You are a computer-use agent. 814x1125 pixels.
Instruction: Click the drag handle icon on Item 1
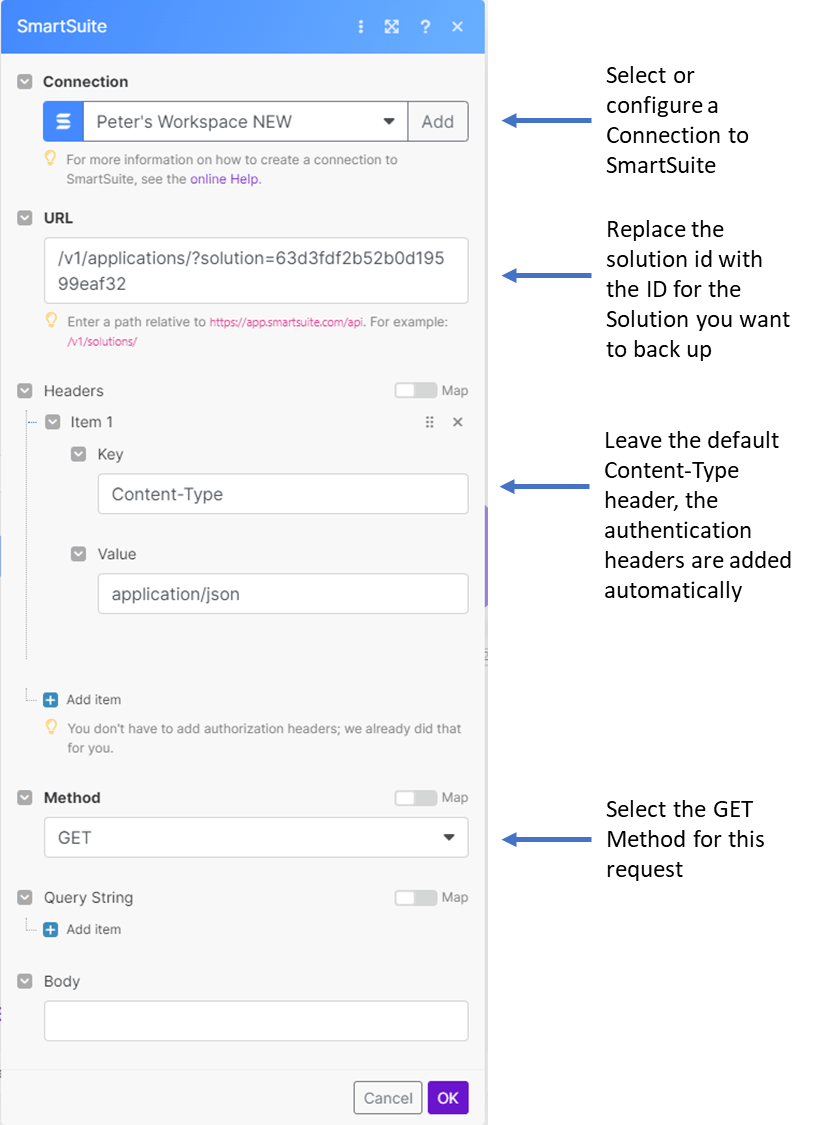click(430, 422)
